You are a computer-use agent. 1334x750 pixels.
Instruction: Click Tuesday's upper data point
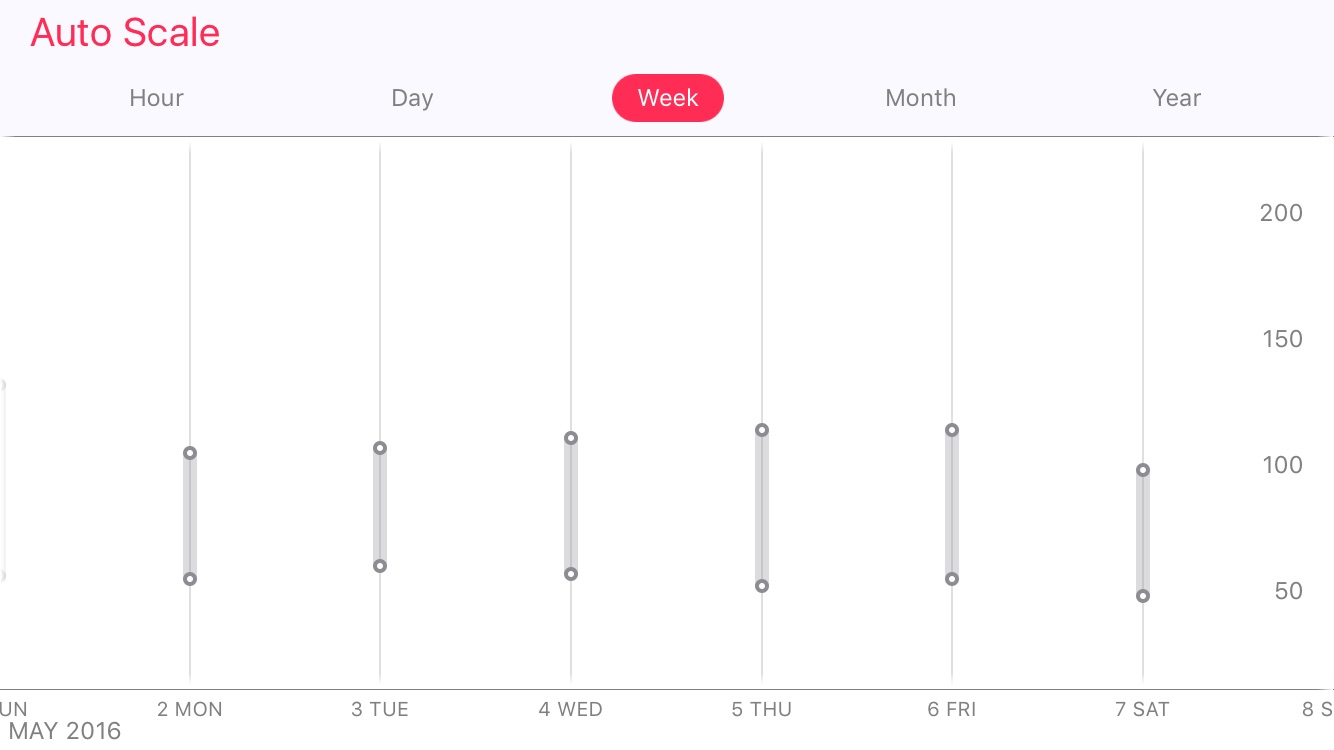point(380,448)
